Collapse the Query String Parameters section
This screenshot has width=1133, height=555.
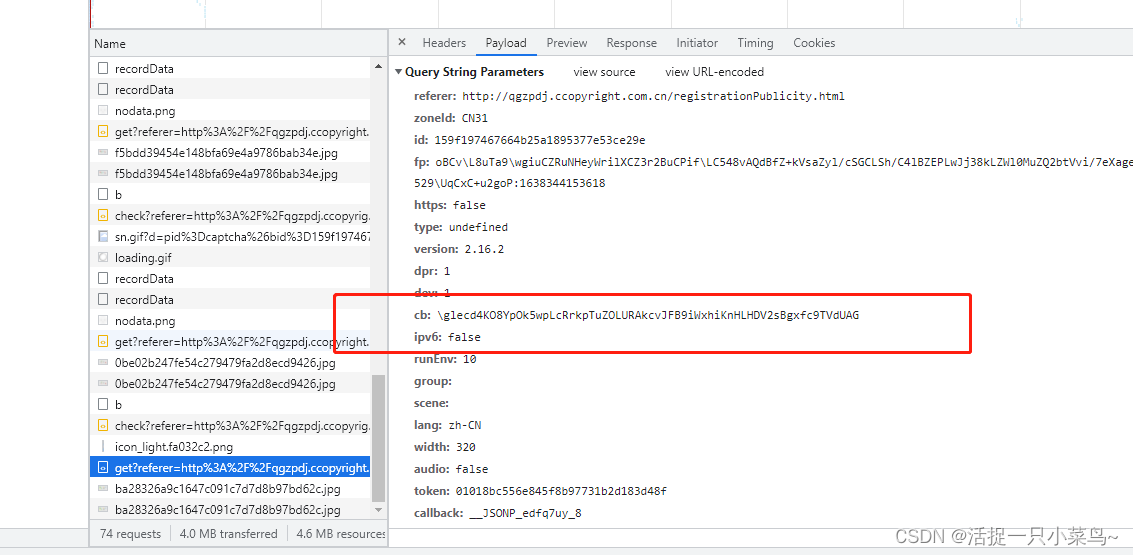coord(398,72)
